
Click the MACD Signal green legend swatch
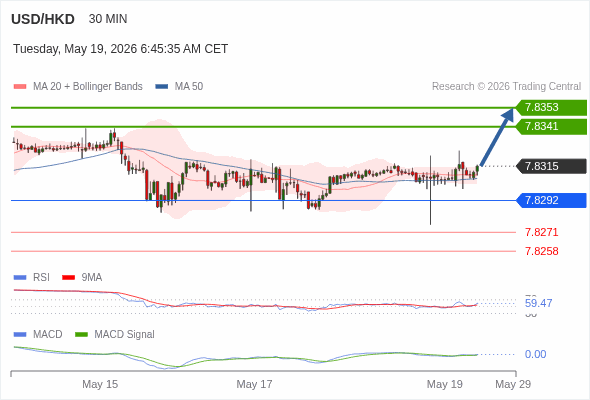coord(81,335)
